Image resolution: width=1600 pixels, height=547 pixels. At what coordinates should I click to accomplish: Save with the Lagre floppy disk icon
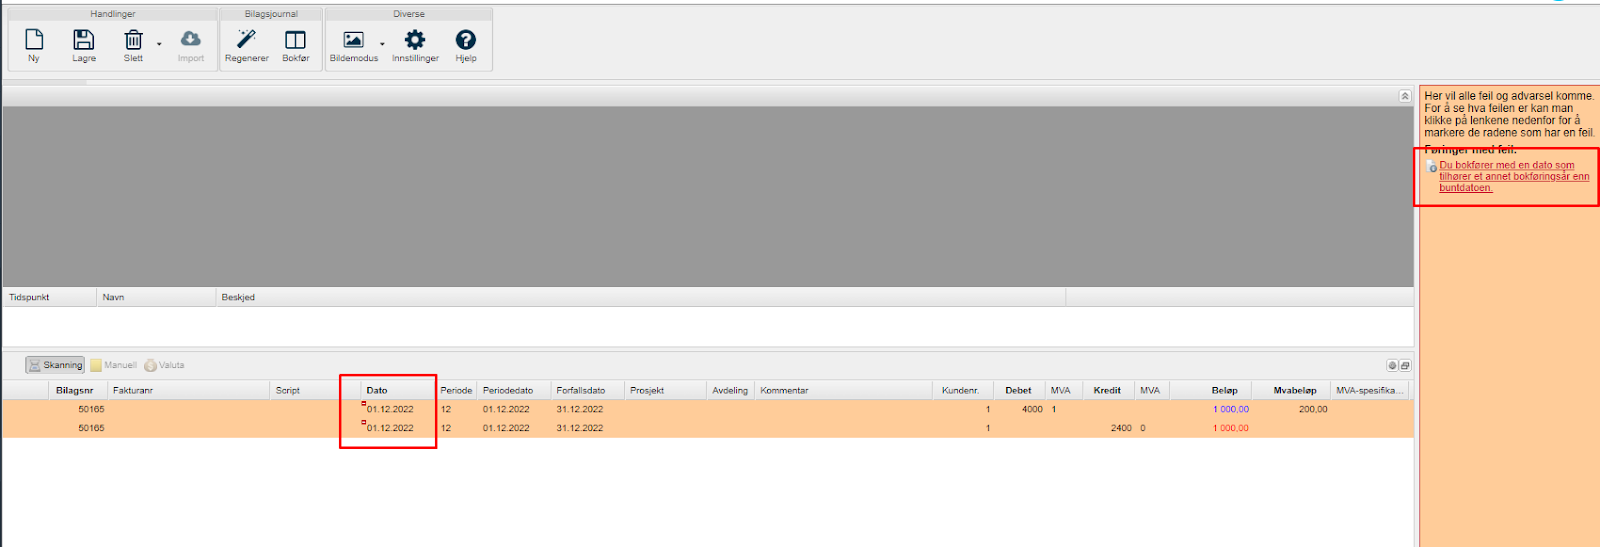[84, 41]
